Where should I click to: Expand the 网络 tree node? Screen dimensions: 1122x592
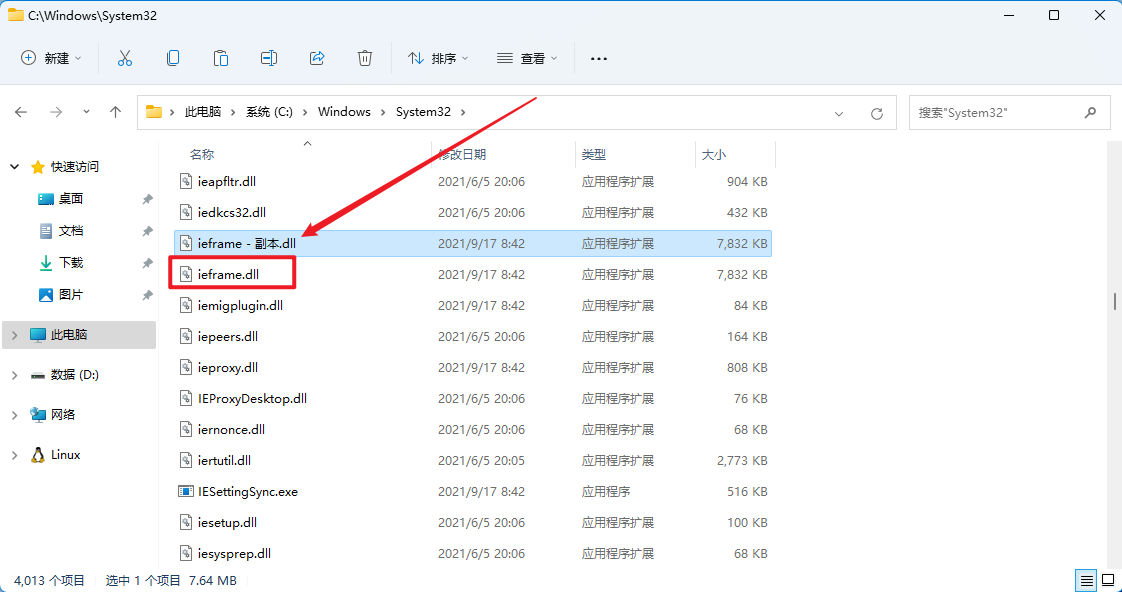[x=14, y=414]
